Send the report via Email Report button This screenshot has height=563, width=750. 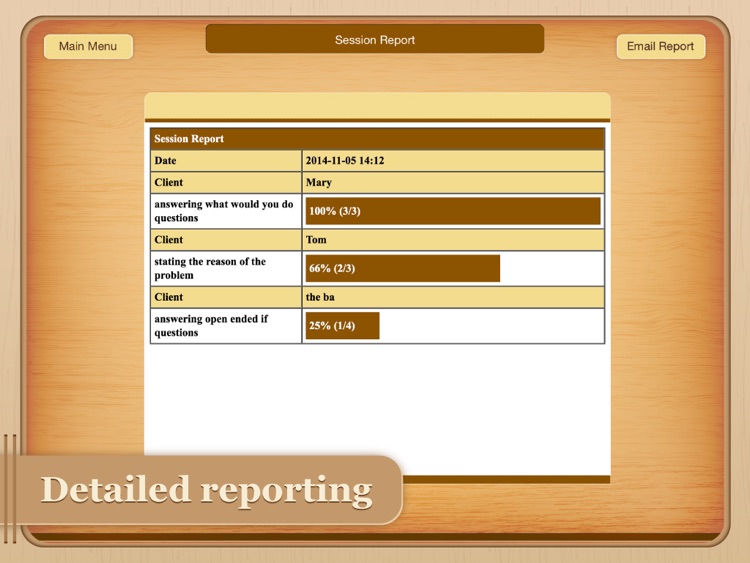click(x=661, y=46)
